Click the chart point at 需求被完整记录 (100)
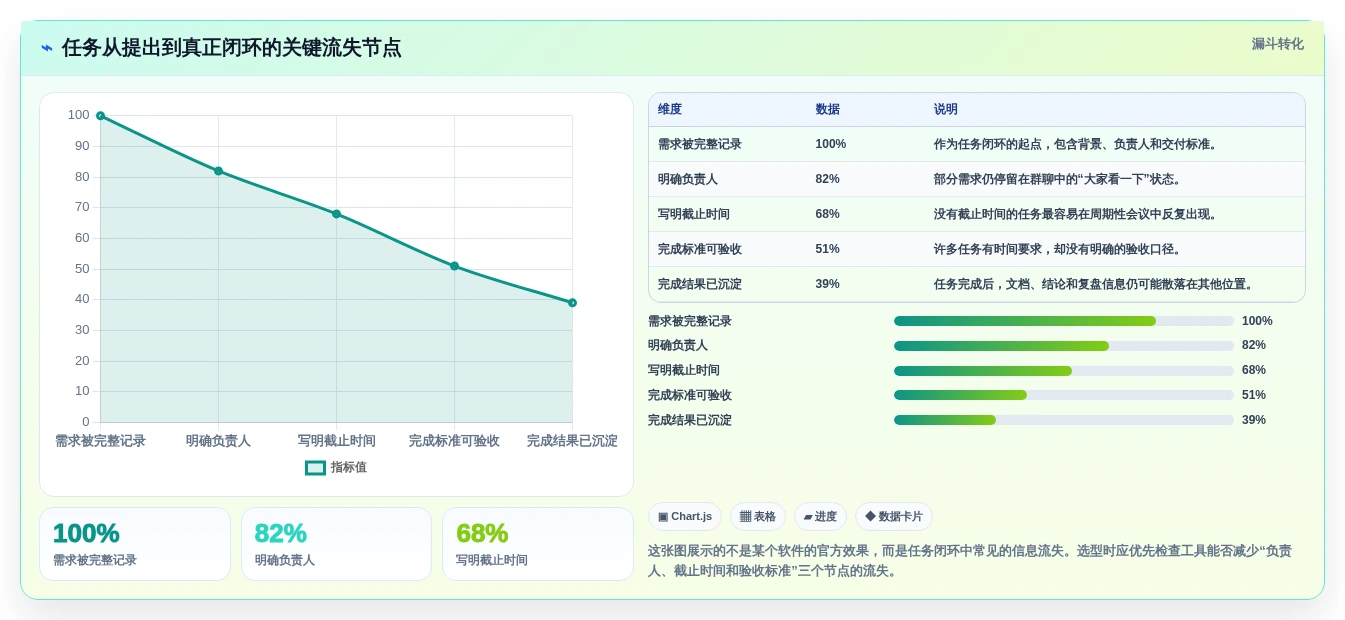 pyautogui.click(x=100, y=116)
